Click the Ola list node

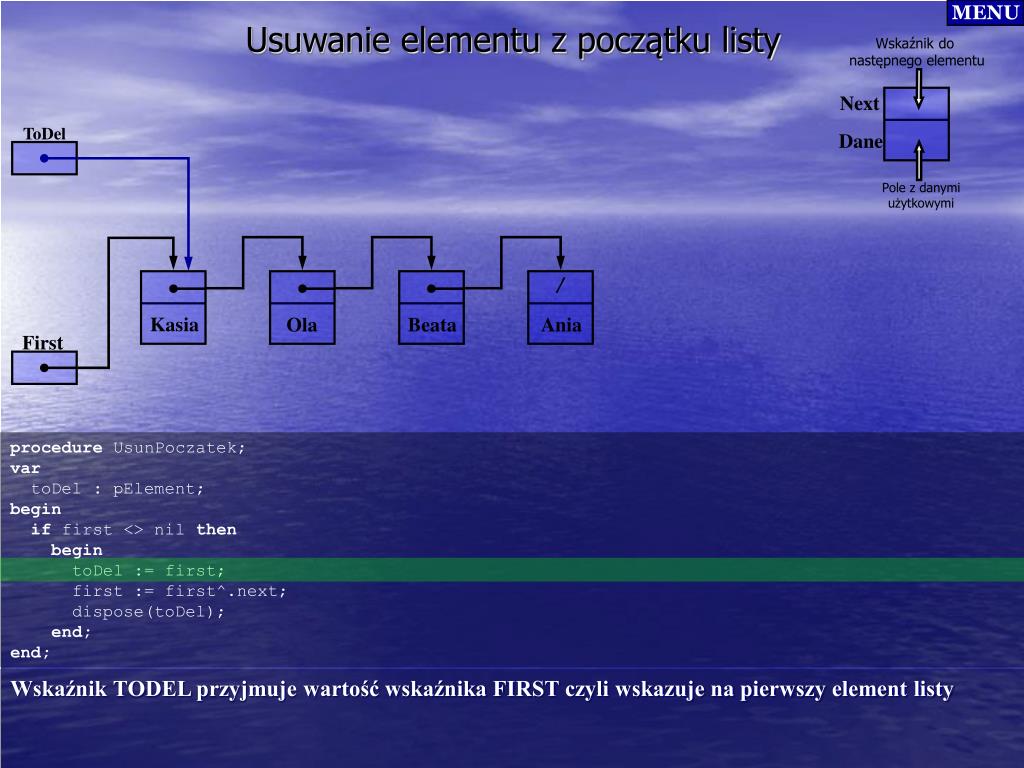click(302, 308)
